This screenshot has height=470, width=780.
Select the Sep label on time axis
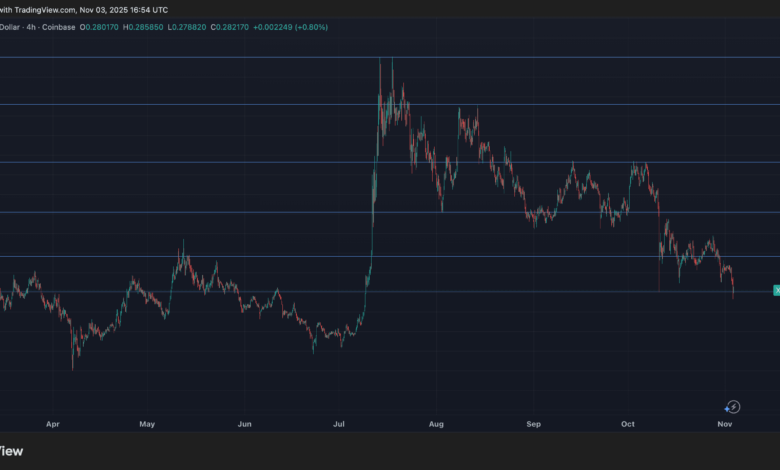[533, 424]
